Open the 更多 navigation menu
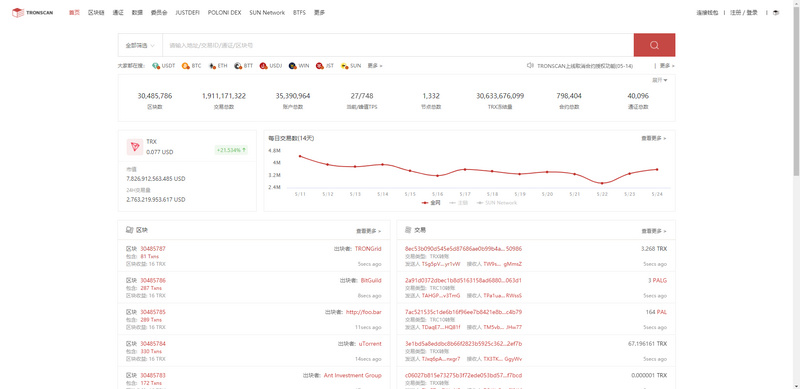This screenshot has height=389, width=800. [319, 13]
